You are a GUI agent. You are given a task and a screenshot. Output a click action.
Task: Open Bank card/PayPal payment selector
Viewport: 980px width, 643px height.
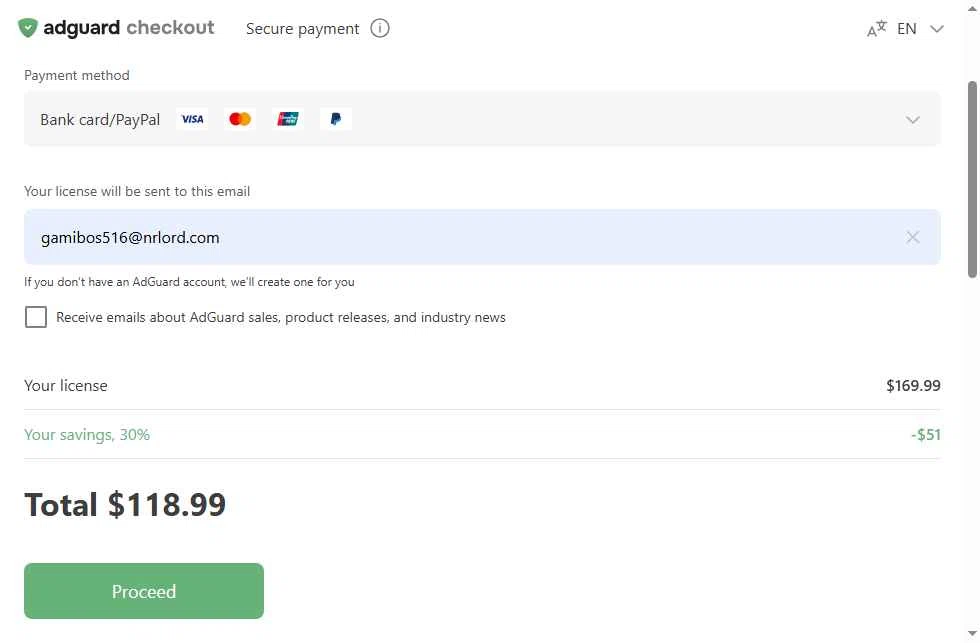pos(482,119)
